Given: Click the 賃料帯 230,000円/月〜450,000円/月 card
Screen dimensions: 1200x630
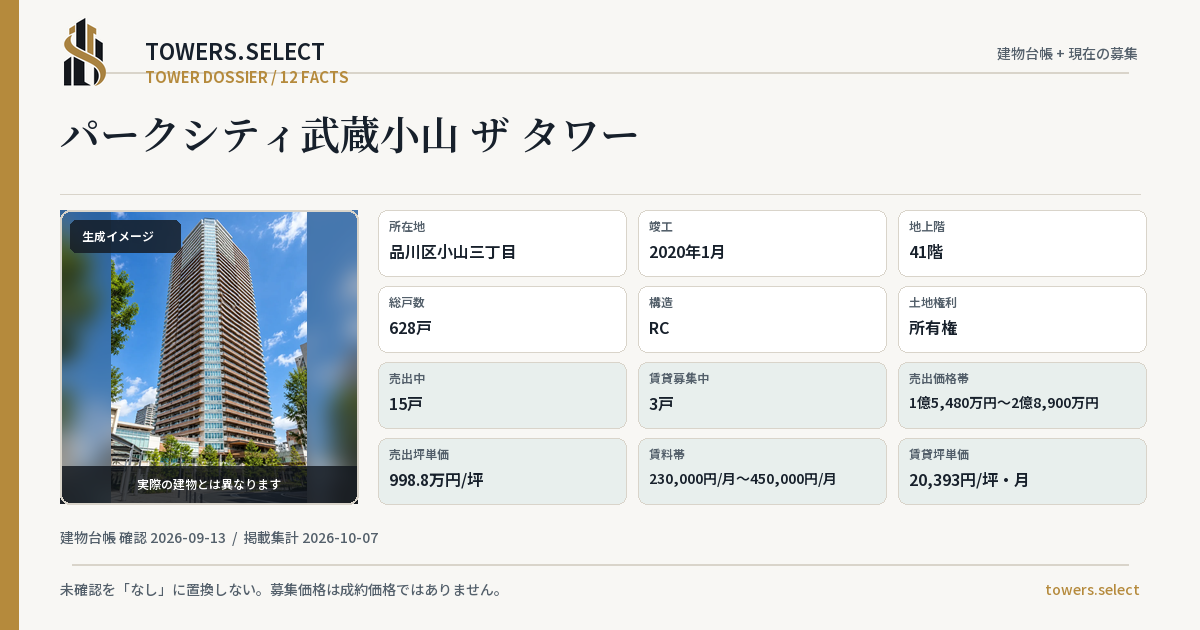Looking at the screenshot, I should pyautogui.click(x=762, y=471).
